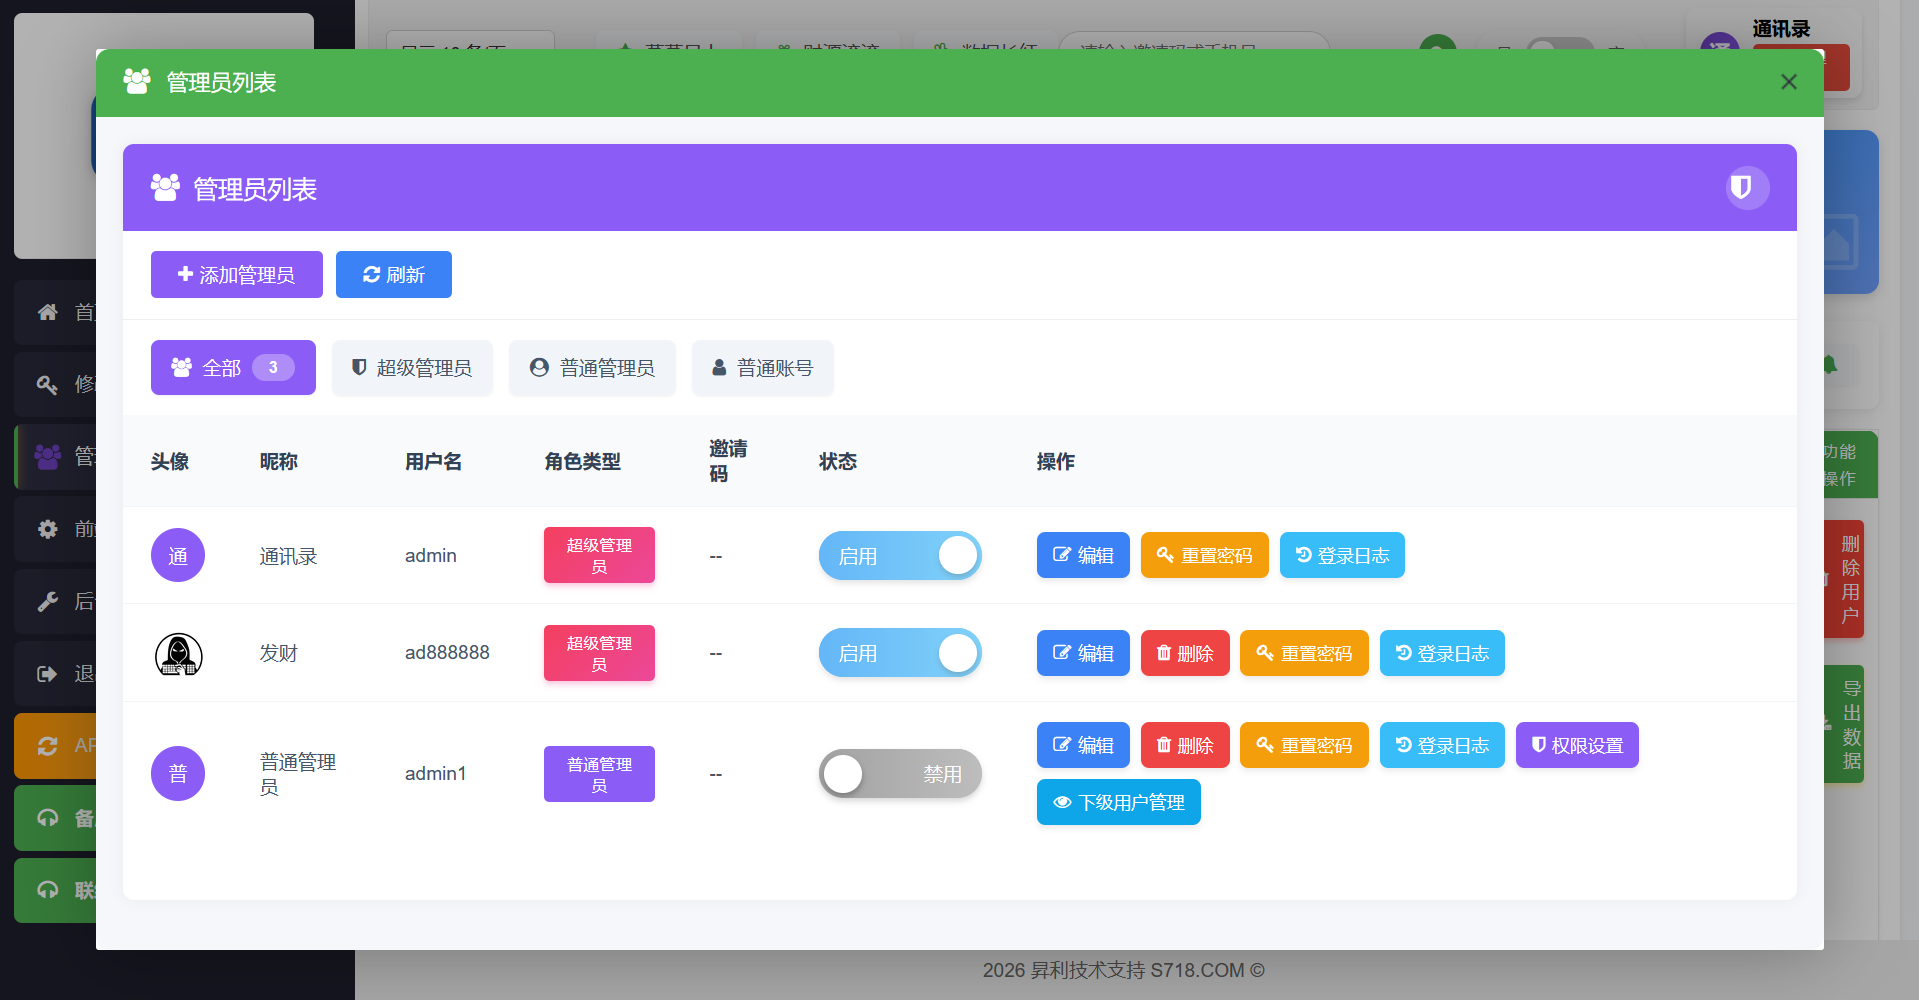Click the 通 avatar for admin
This screenshot has width=1919, height=1000.
click(x=178, y=555)
